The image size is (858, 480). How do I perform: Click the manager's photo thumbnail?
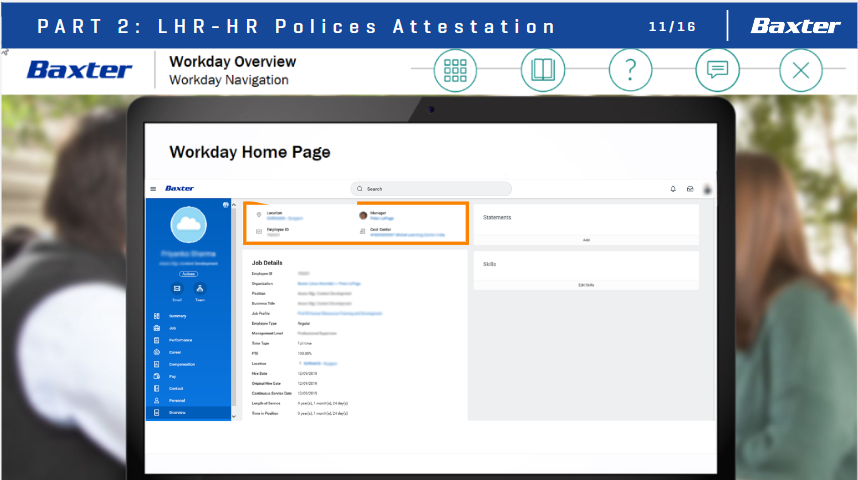363,216
